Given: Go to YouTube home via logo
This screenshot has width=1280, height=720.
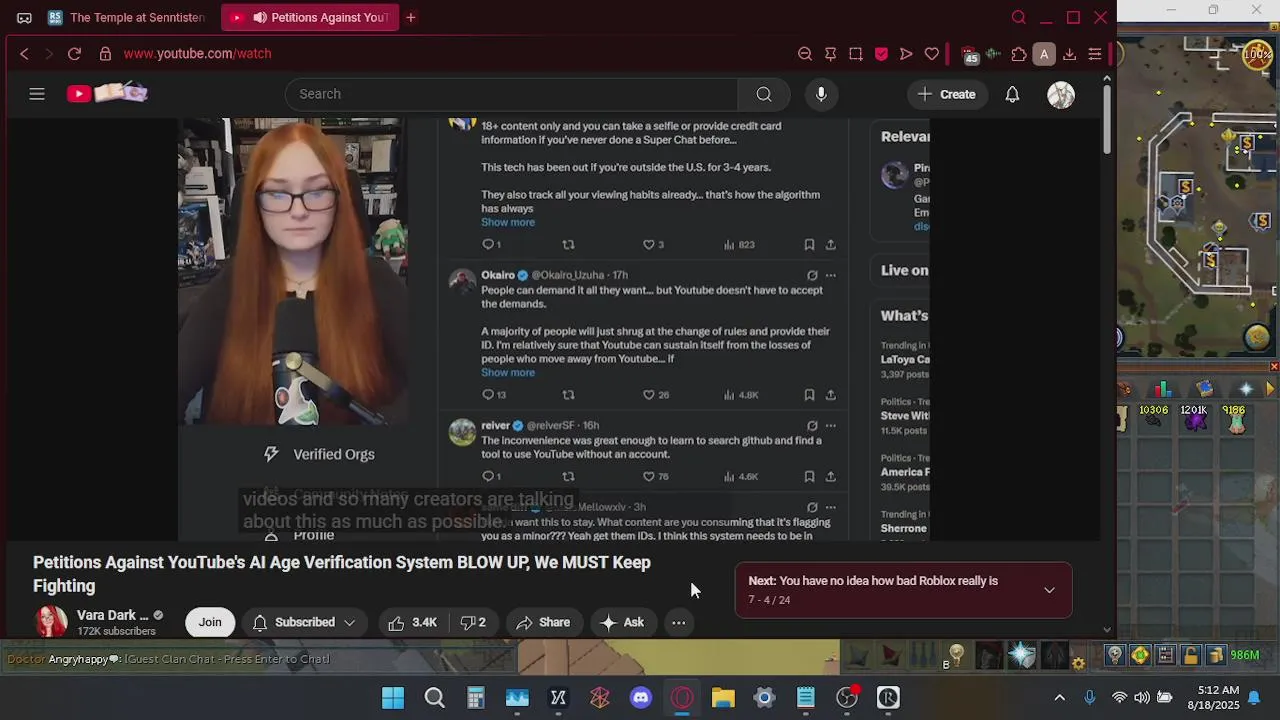Looking at the screenshot, I should click(107, 93).
